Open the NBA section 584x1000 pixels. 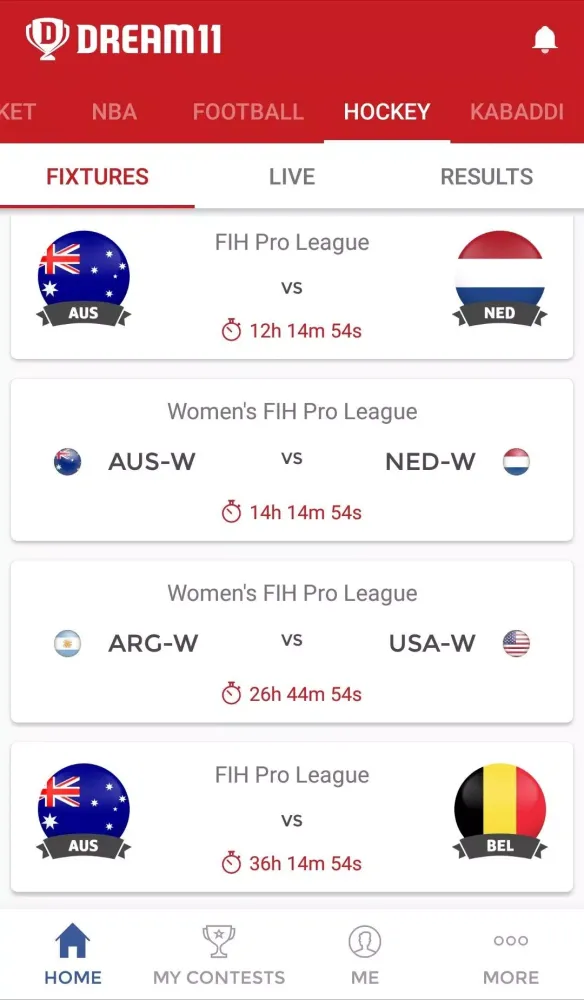114,112
